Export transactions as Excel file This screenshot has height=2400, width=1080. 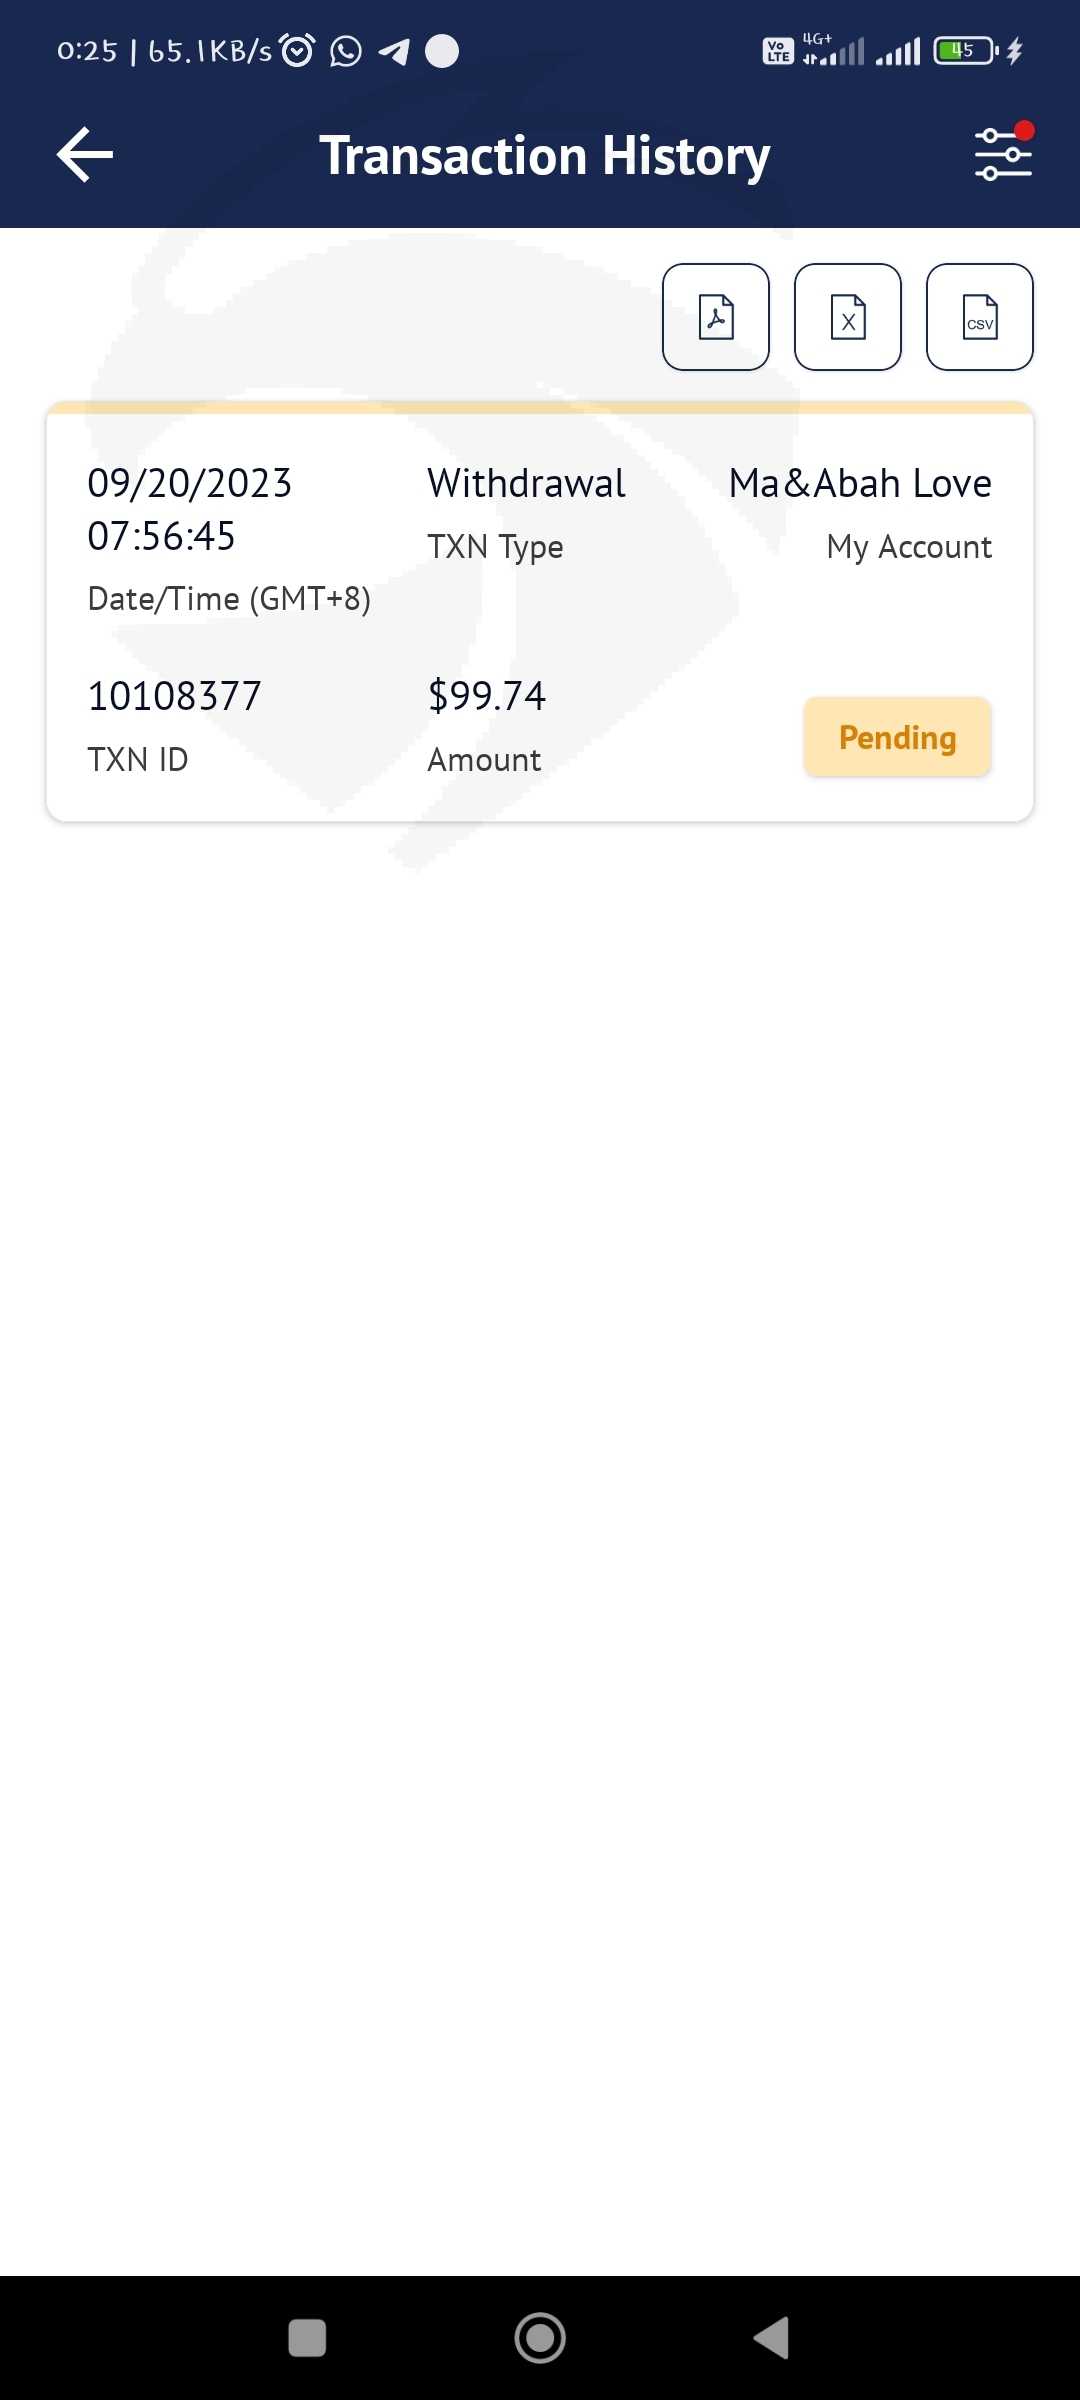[848, 317]
